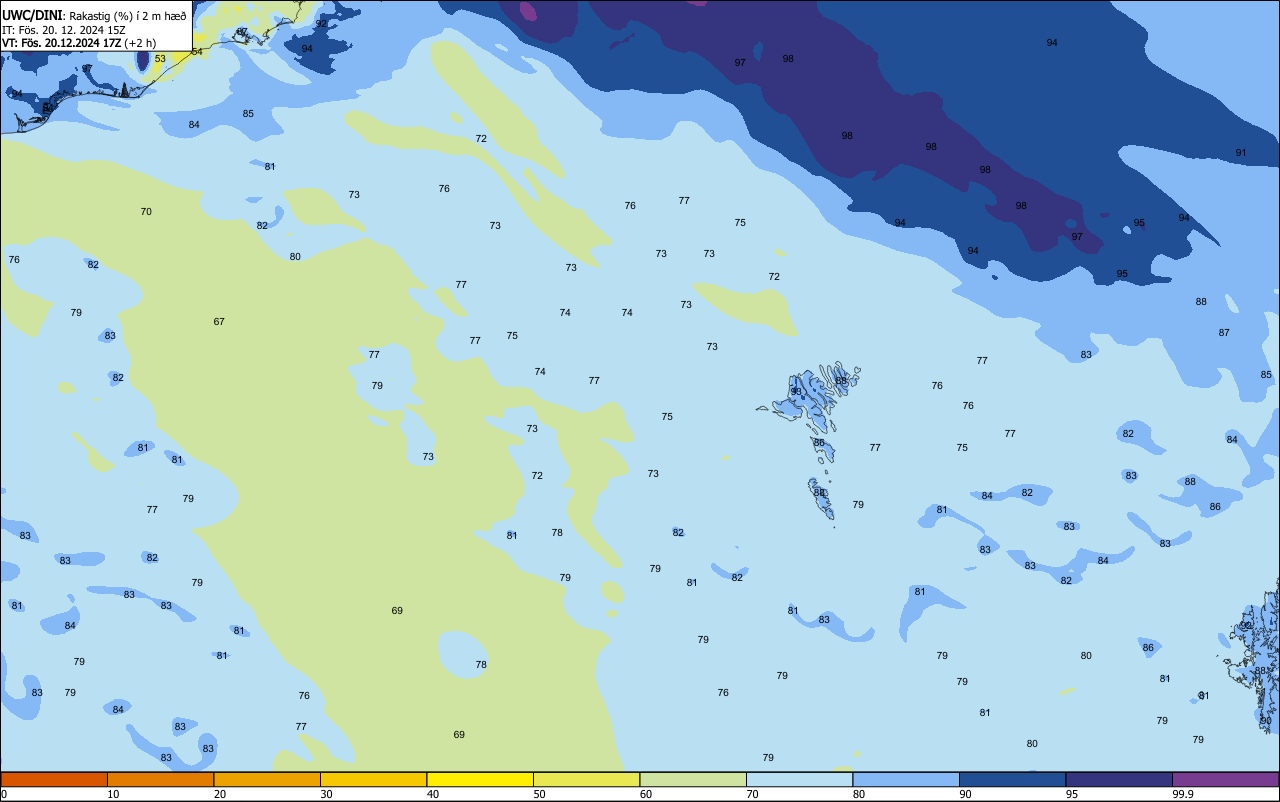This screenshot has width=1280, height=802.
Task: Click the legend tick label '20'
Action: [x=220, y=794]
